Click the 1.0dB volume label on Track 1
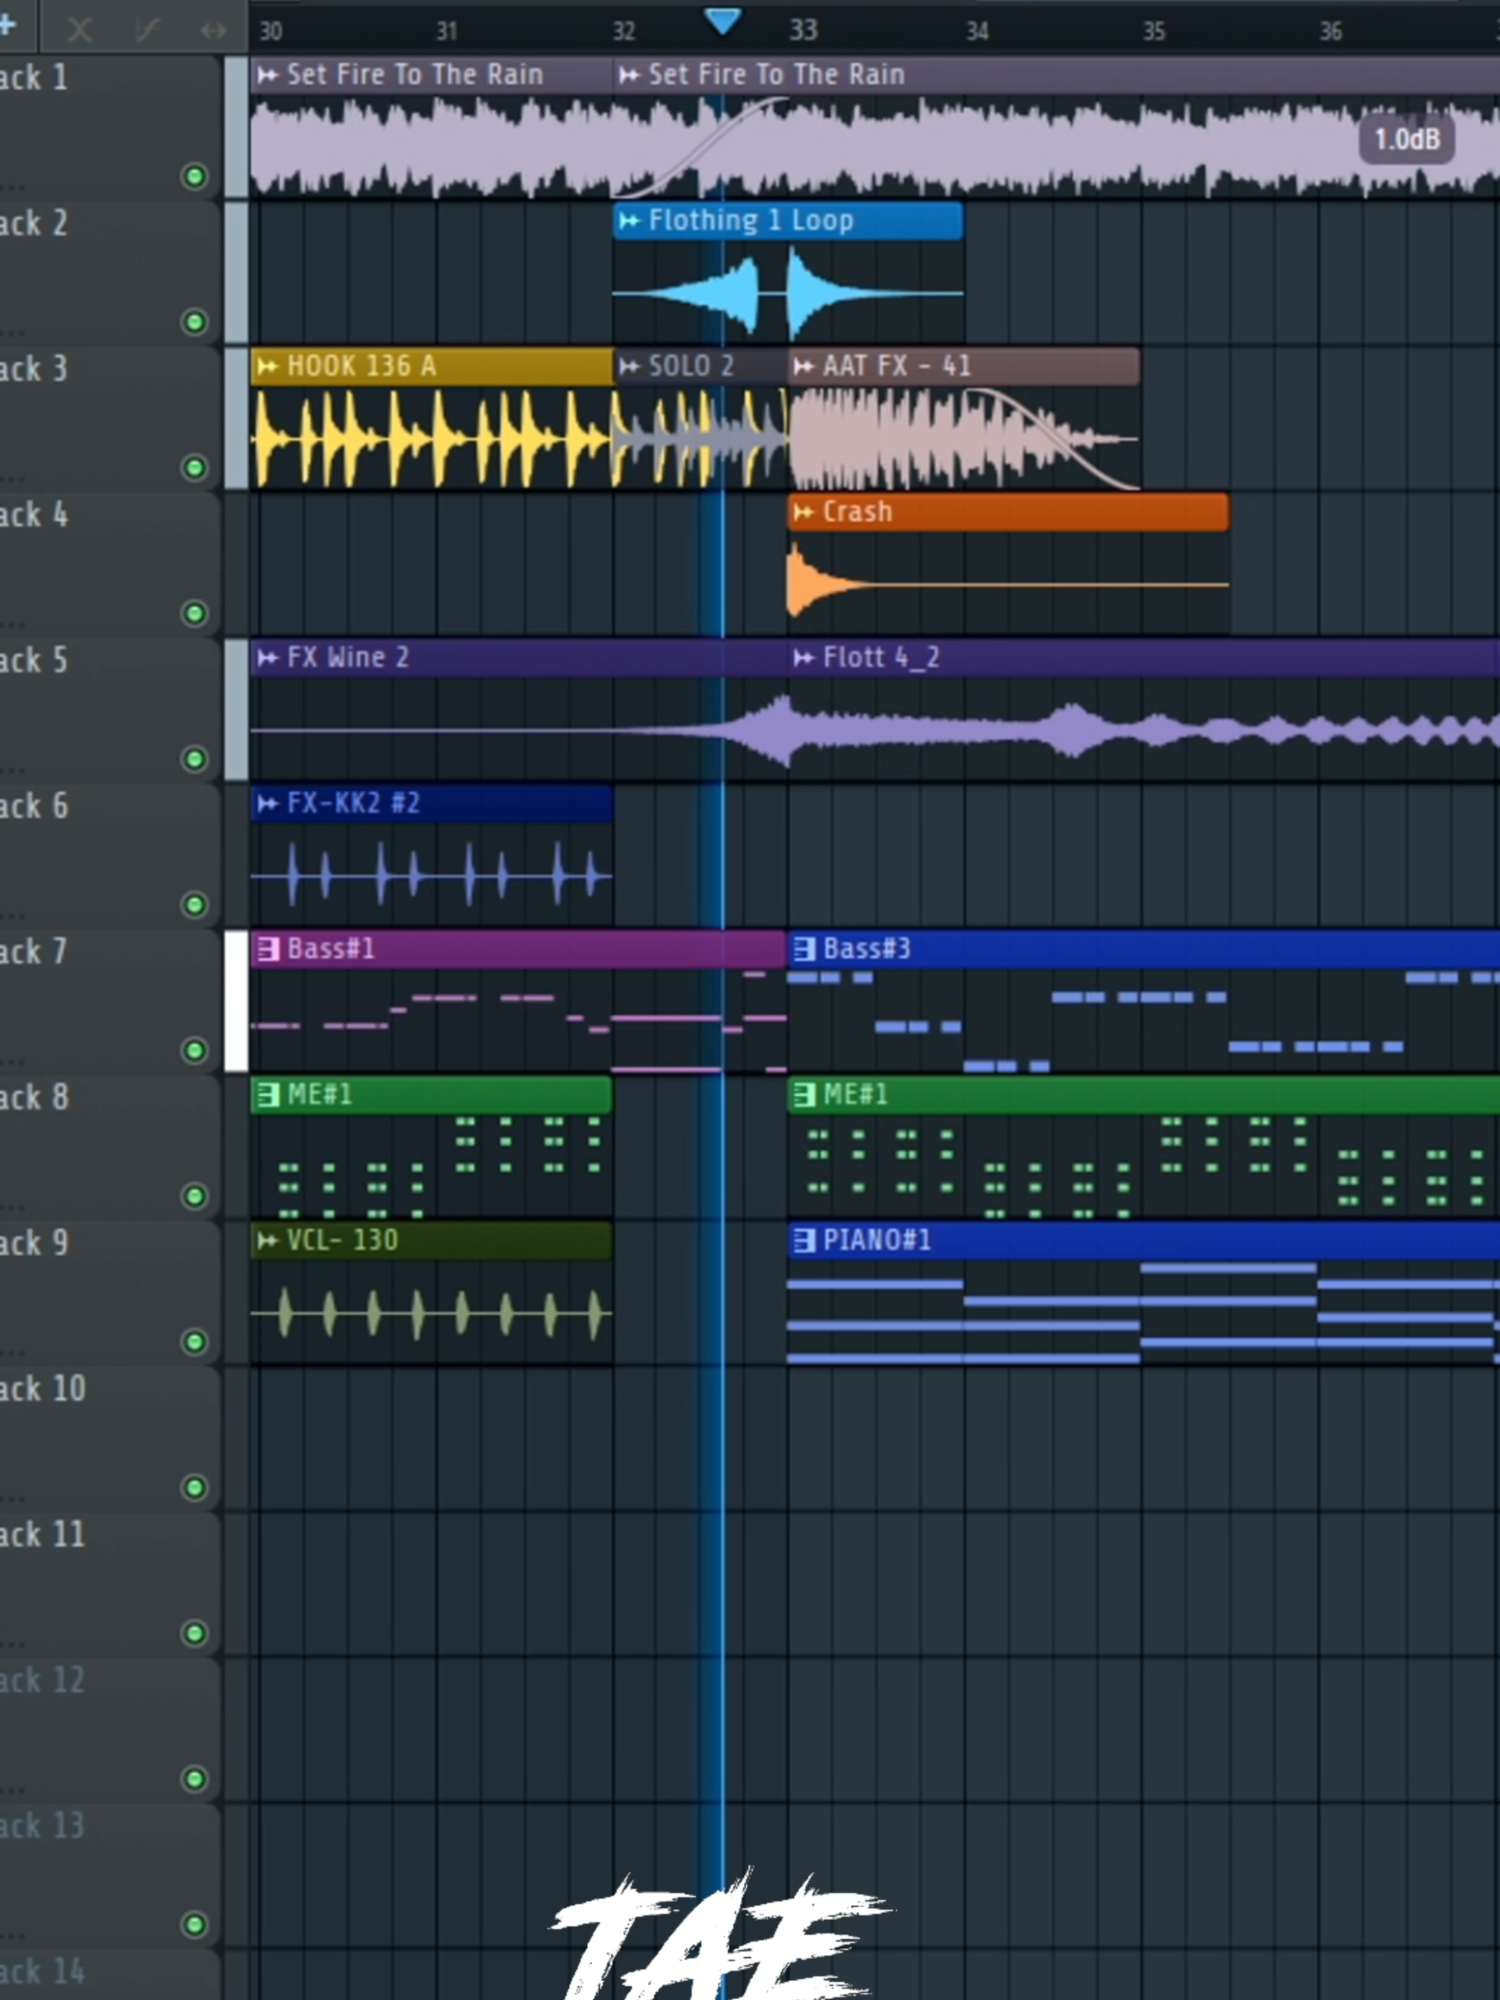The width and height of the screenshot is (1500, 2000). 1406,139
